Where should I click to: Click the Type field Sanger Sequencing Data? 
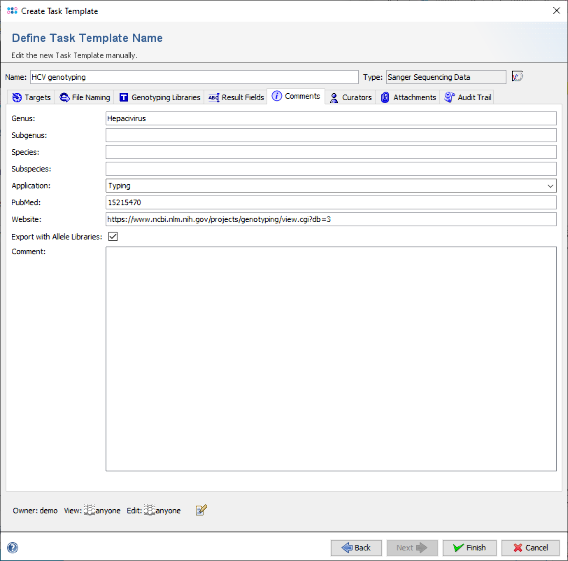pos(446,77)
